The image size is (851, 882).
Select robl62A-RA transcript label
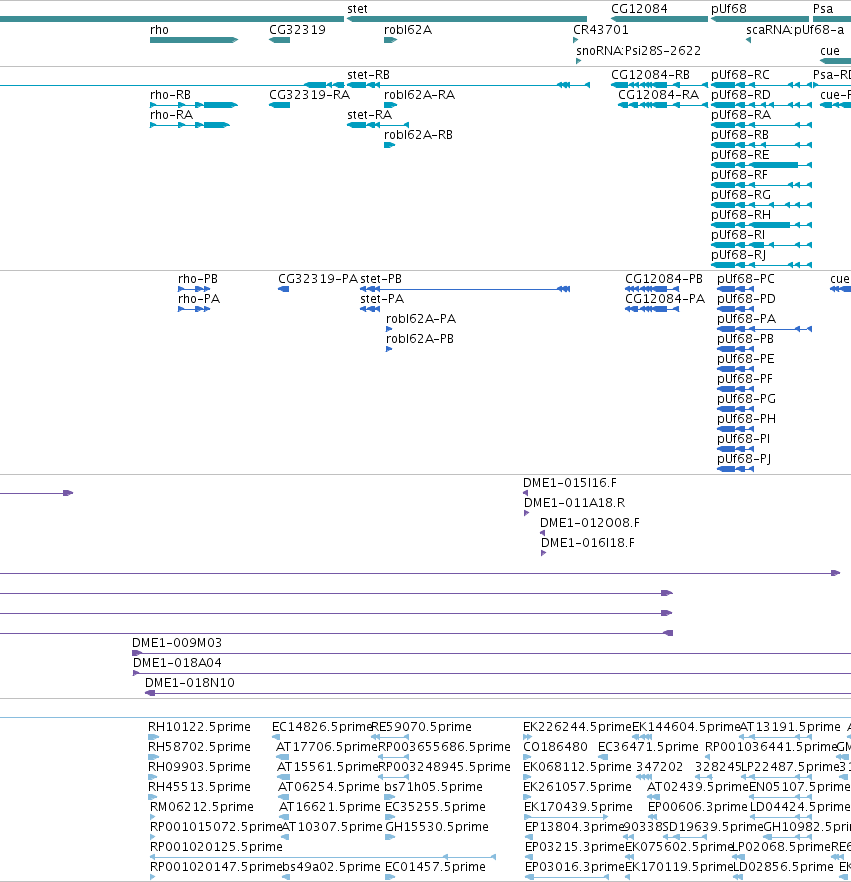pos(420,94)
